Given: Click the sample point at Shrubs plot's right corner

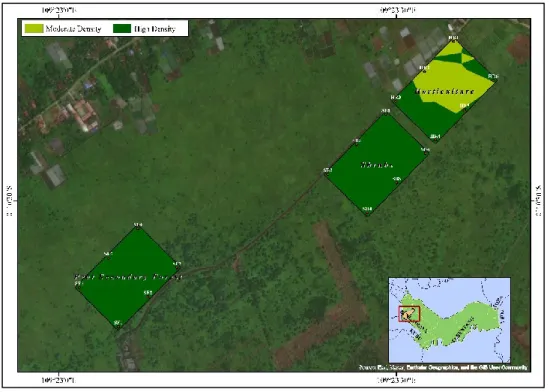Looking at the screenshot, I should pos(425,153).
